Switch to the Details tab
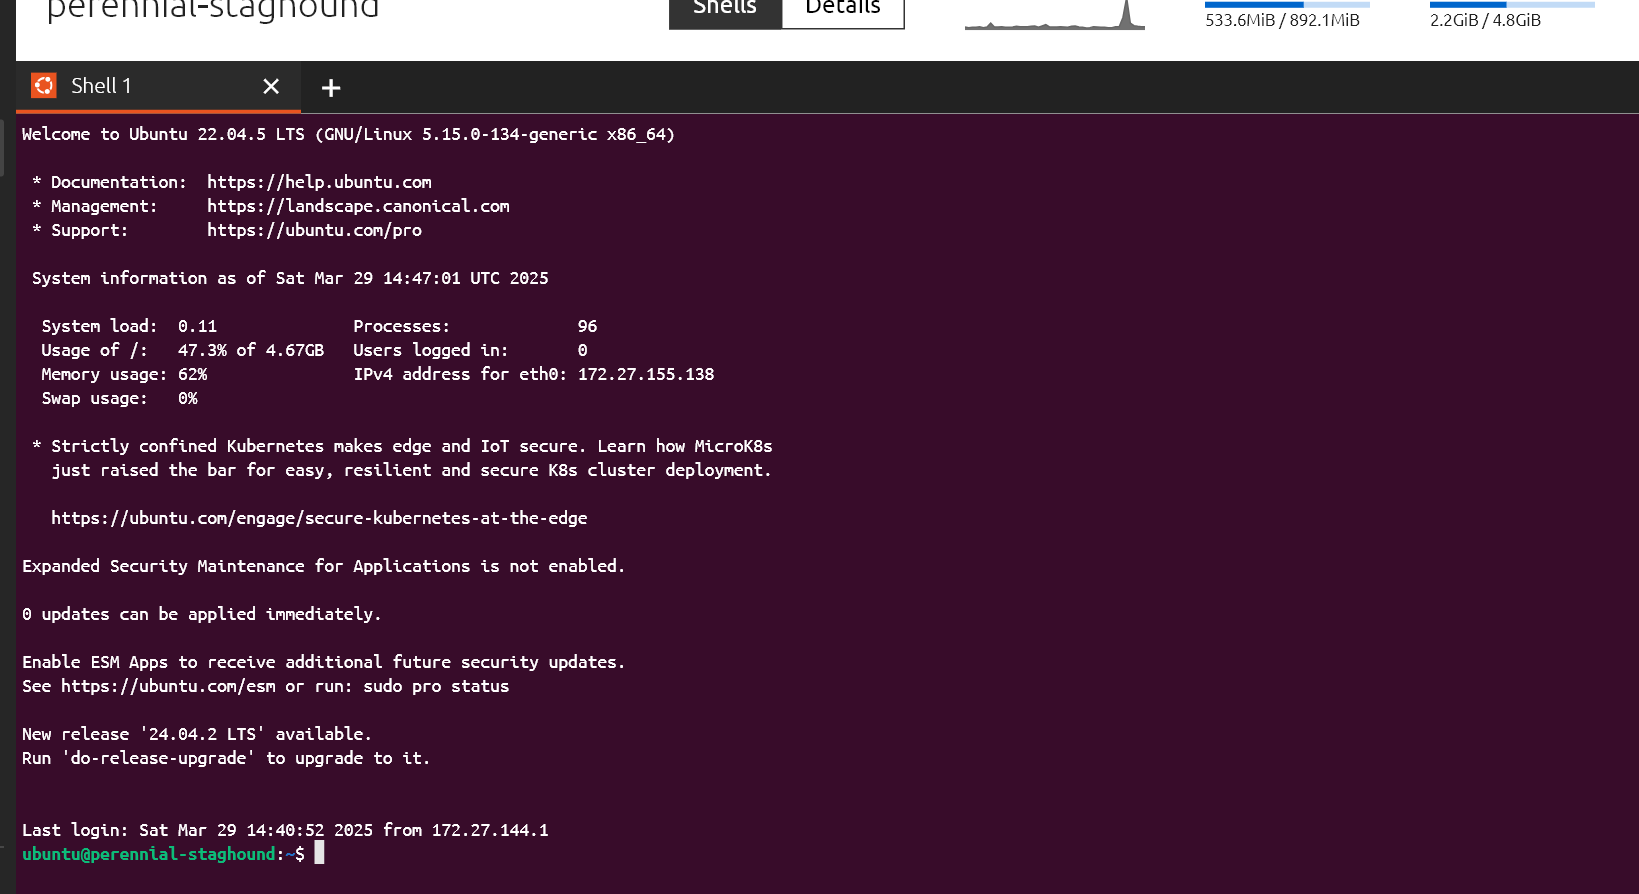Viewport: 1639px width, 894px height. click(843, 10)
